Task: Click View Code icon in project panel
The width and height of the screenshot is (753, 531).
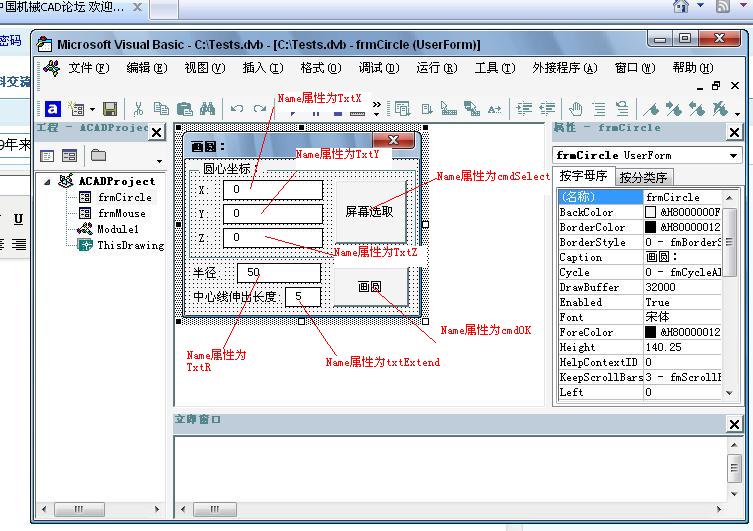Action: pyautogui.click(x=47, y=156)
